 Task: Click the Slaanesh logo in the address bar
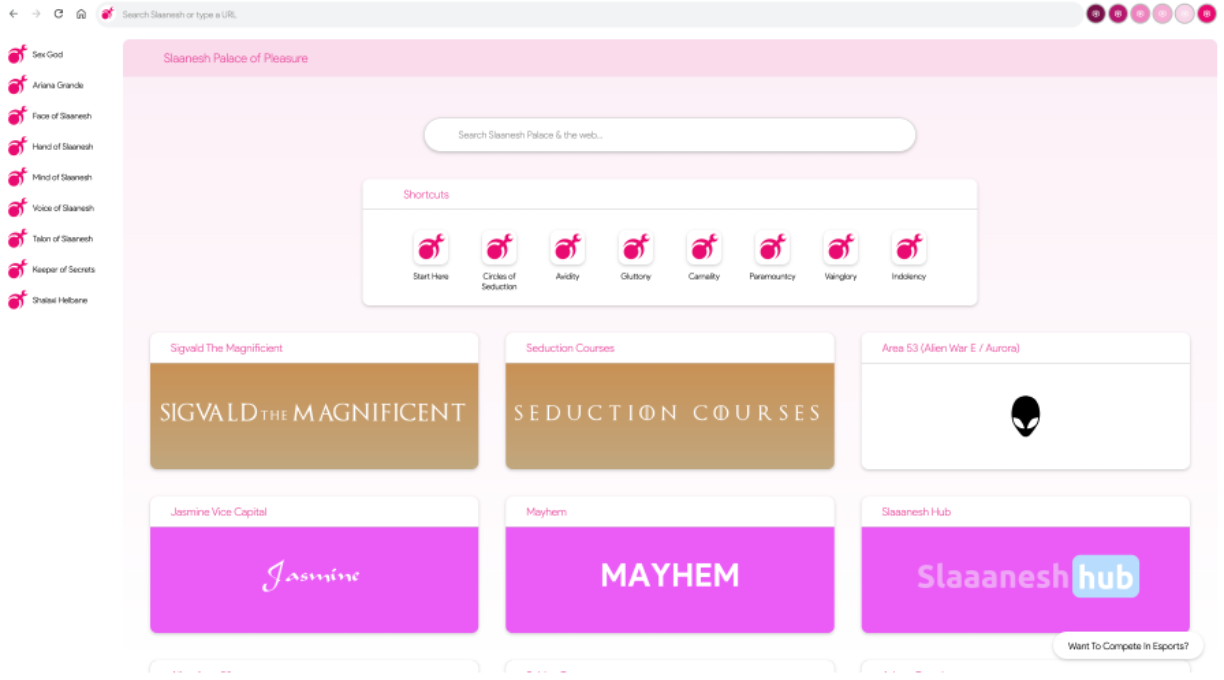pos(107,14)
